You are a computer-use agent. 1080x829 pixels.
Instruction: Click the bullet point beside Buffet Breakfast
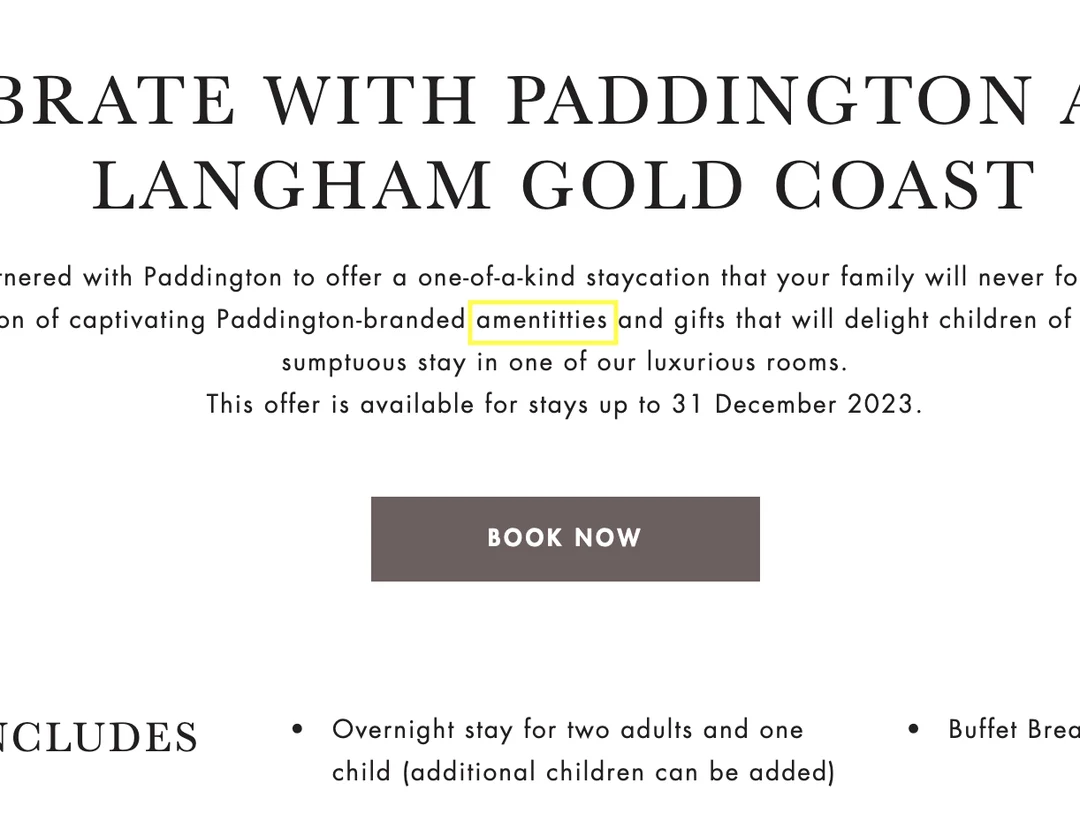[x=913, y=729]
